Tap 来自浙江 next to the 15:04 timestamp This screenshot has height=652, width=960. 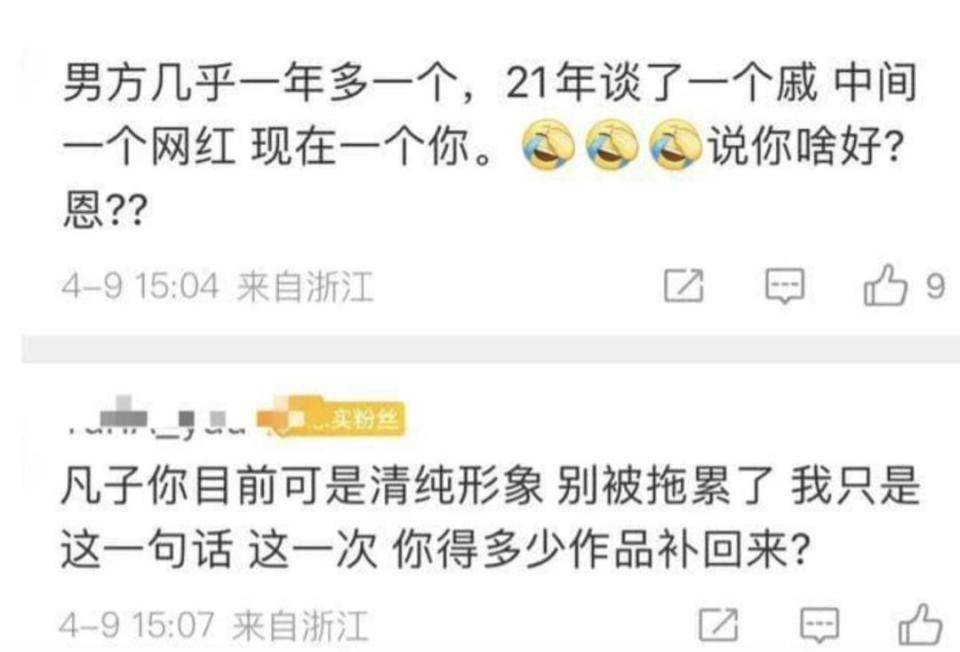click(305, 287)
